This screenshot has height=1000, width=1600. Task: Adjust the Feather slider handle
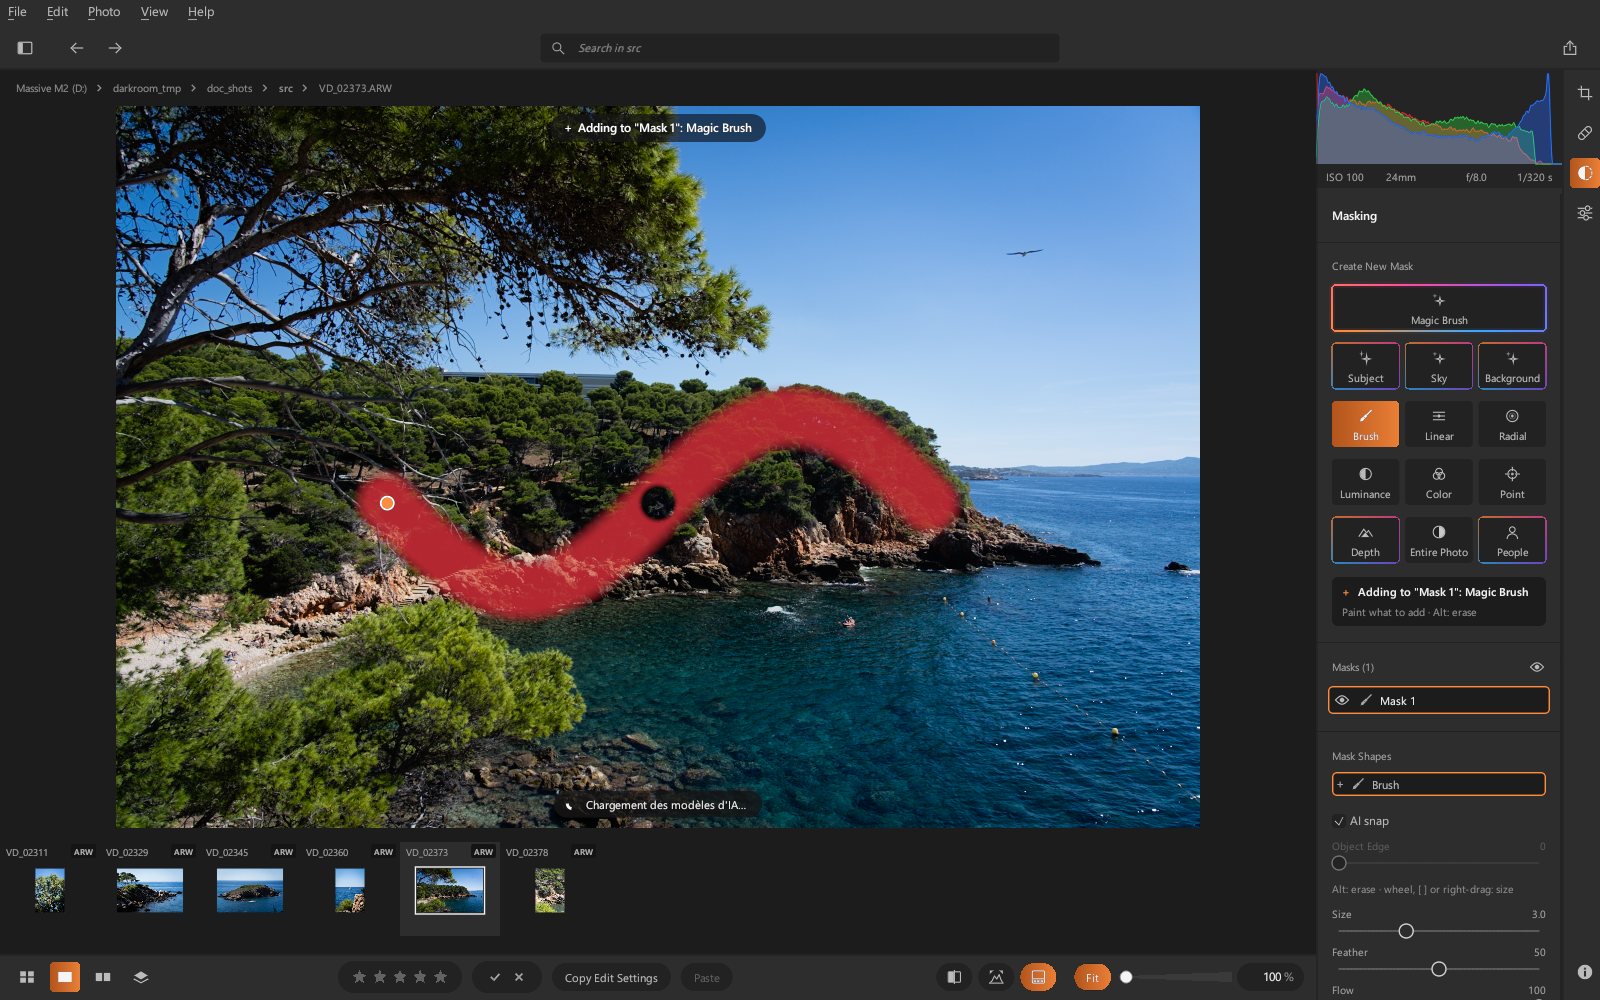1439,969
